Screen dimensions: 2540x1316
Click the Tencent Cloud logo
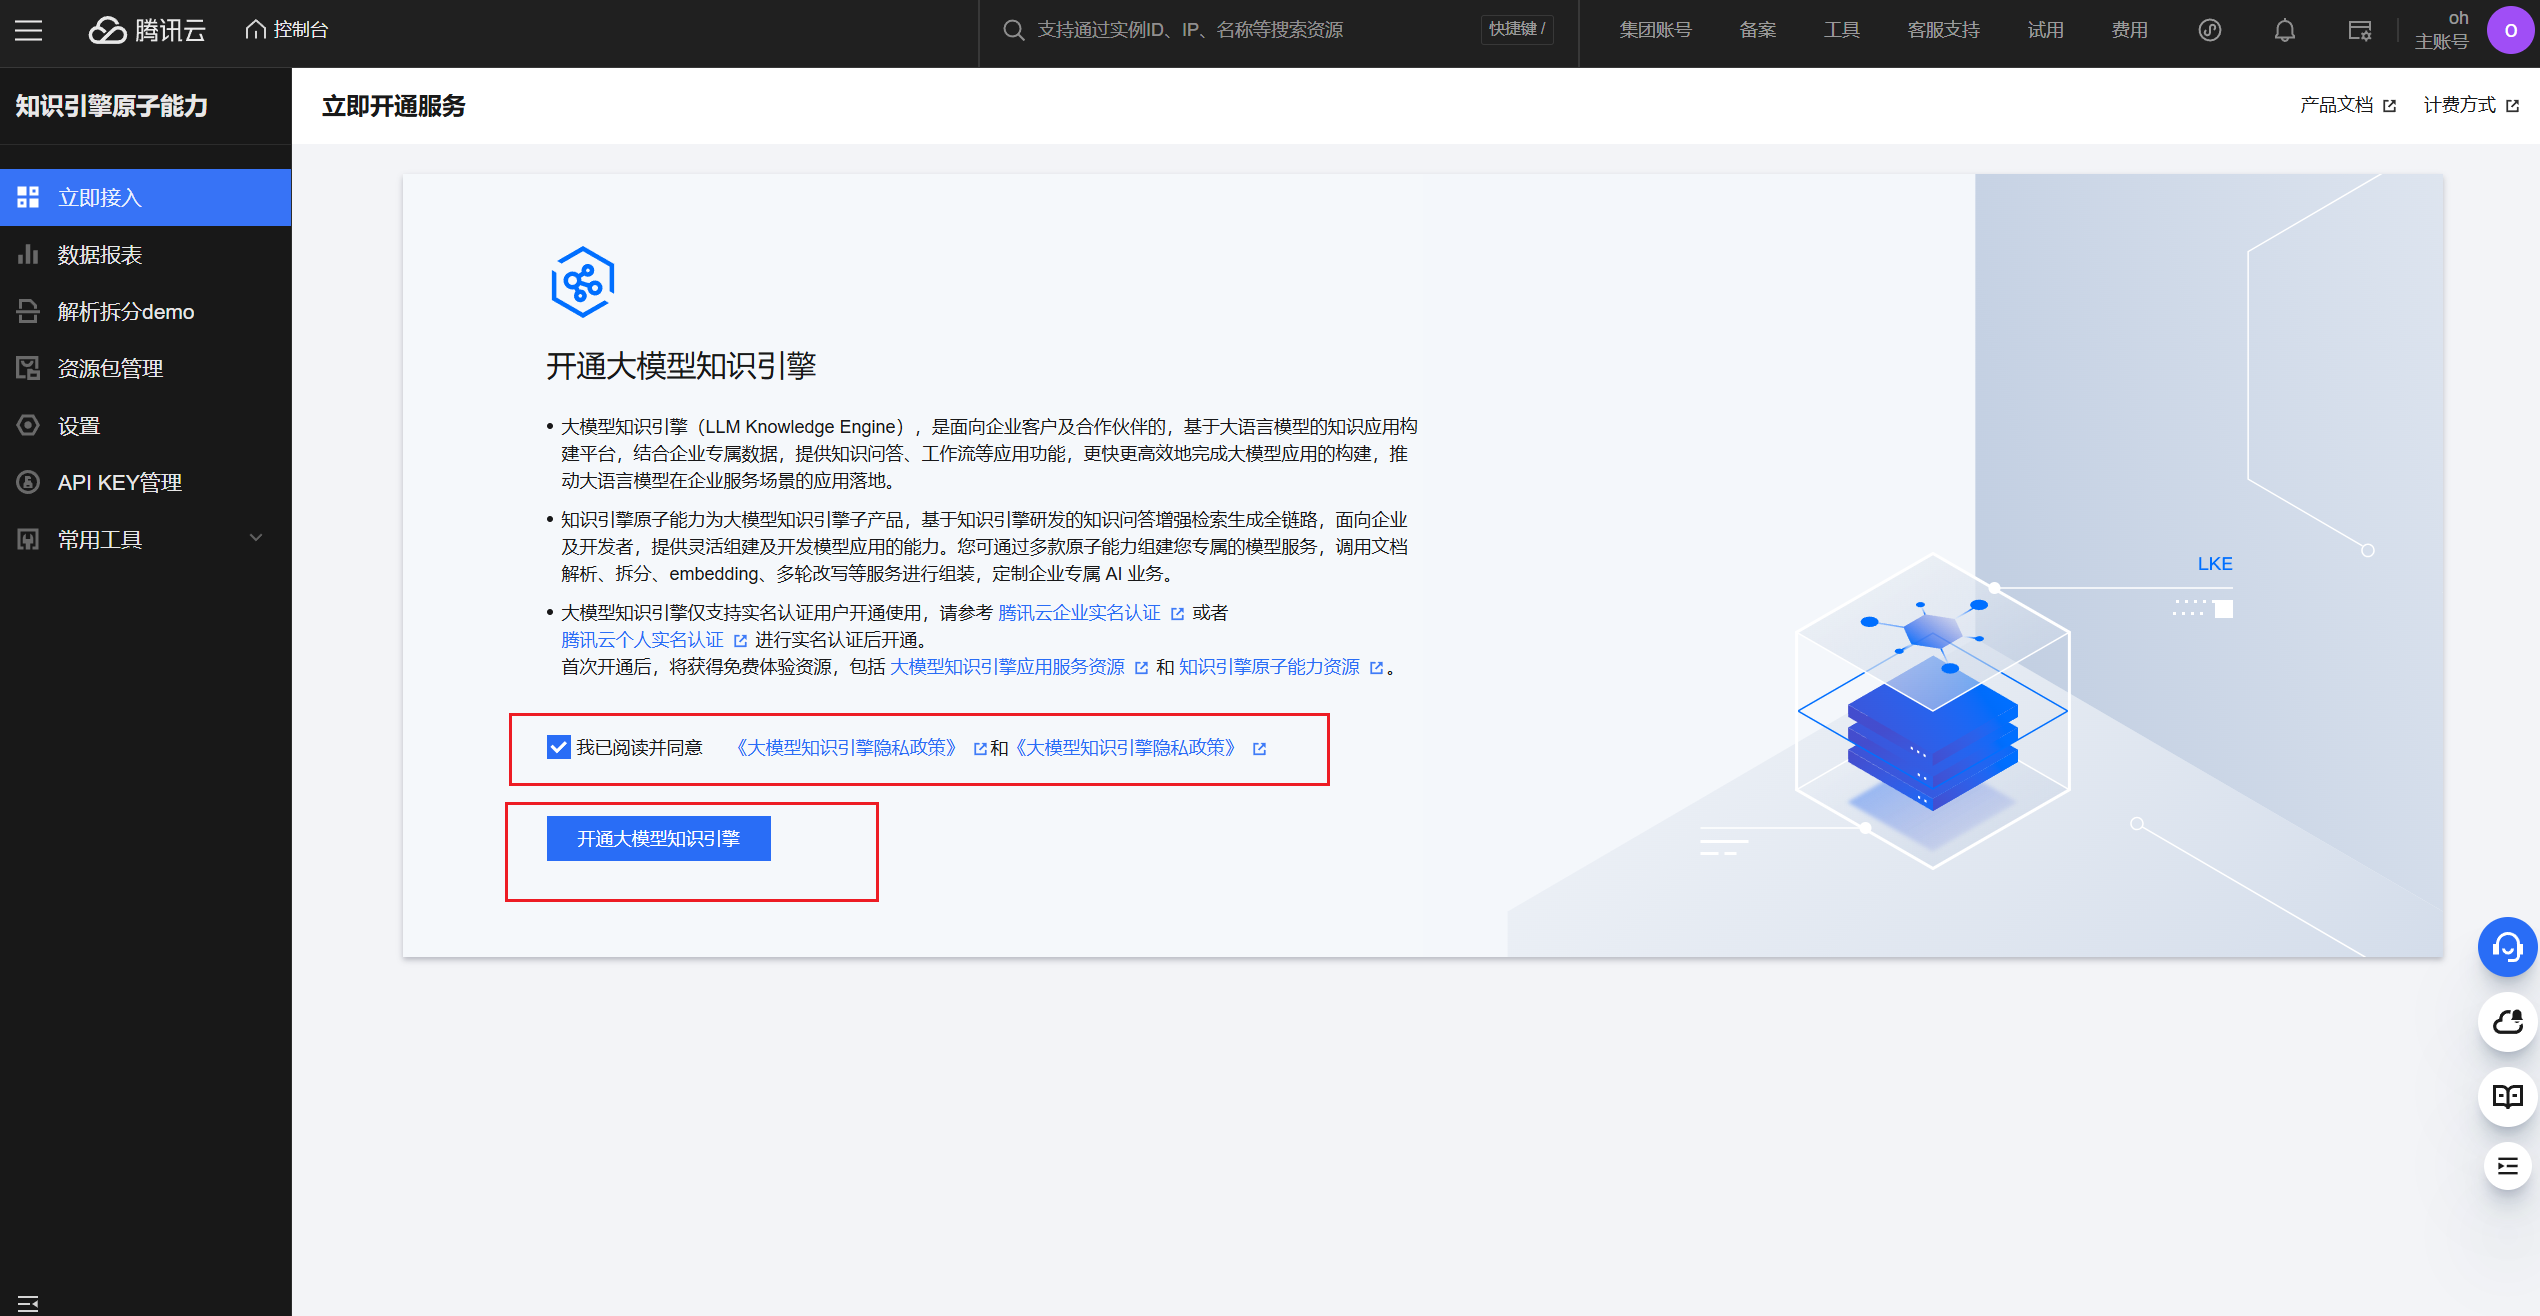[147, 30]
